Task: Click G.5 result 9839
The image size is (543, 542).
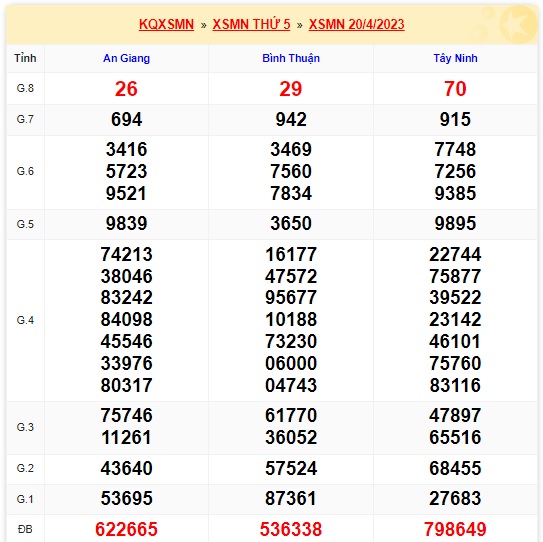Action: point(126,223)
